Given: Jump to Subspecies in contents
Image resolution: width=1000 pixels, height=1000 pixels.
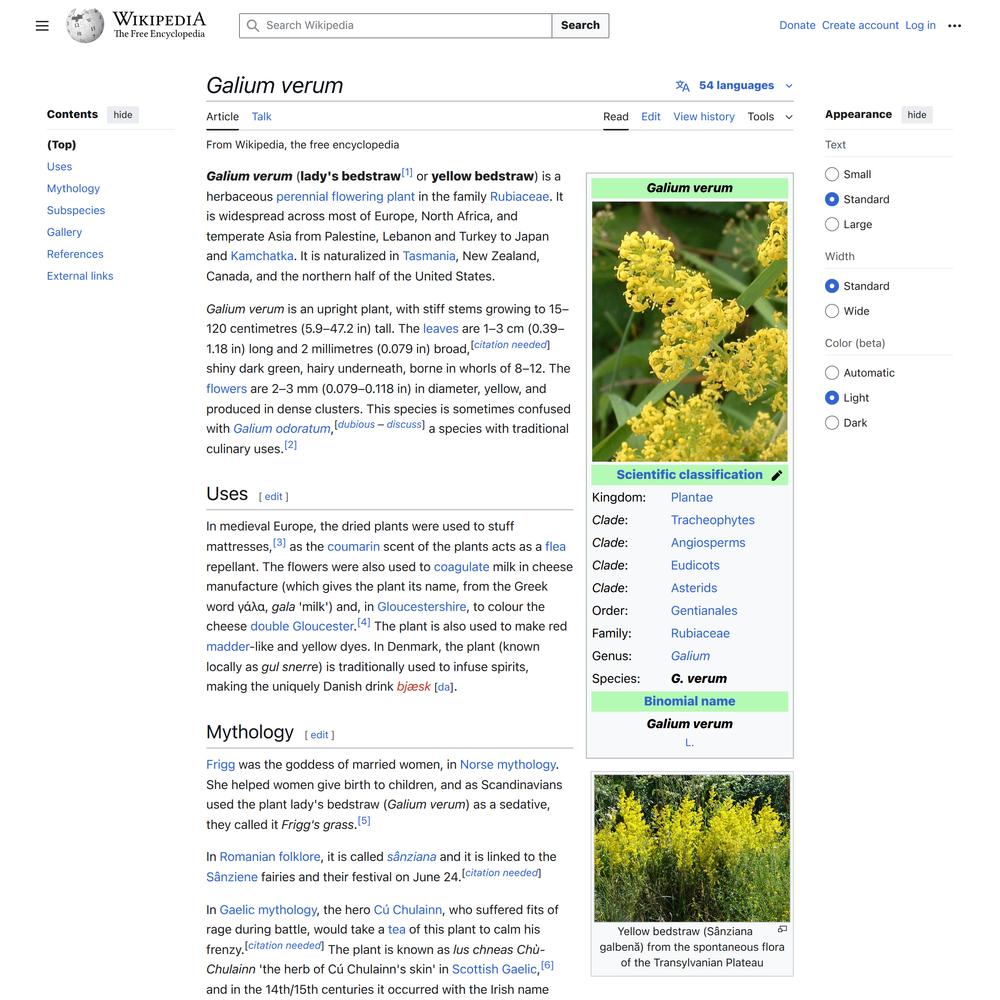Looking at the screenshot, I should (x=76, y=210).
